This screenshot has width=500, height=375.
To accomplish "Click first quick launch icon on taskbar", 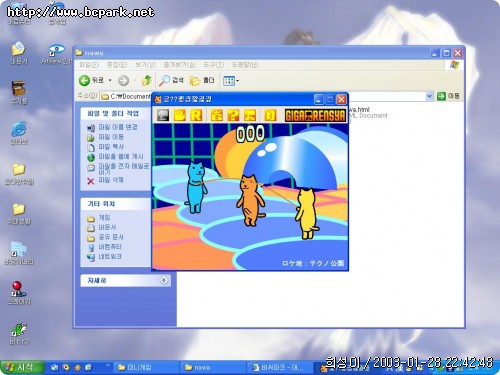I will click(x=55, y=367).
